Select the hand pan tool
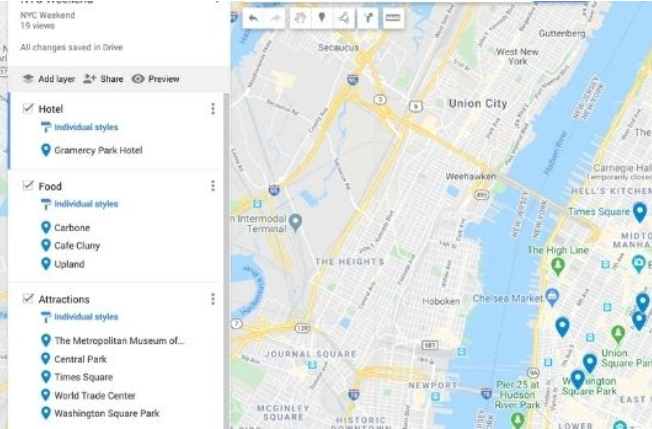The height and width of the screenshot is (429, 652). tap(300, 18)
